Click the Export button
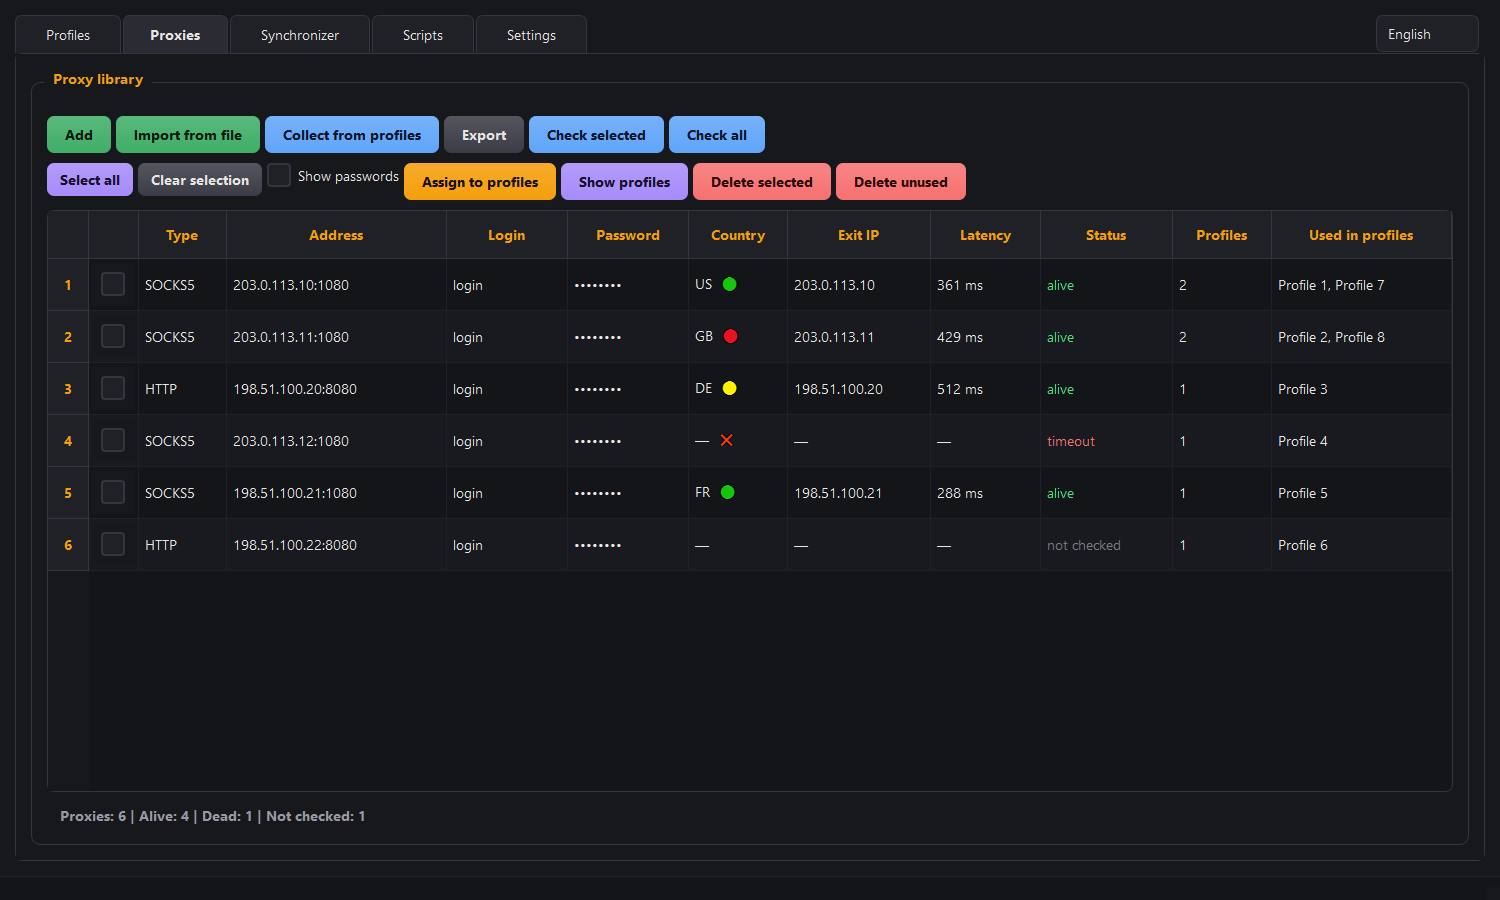The image size is (1500, 900). [484, 135]
